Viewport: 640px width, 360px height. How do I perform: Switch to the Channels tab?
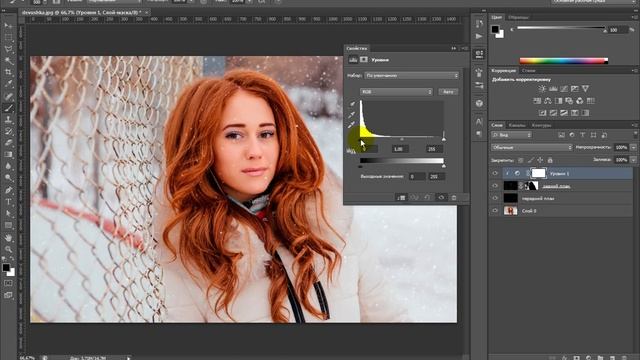point(517,125)
